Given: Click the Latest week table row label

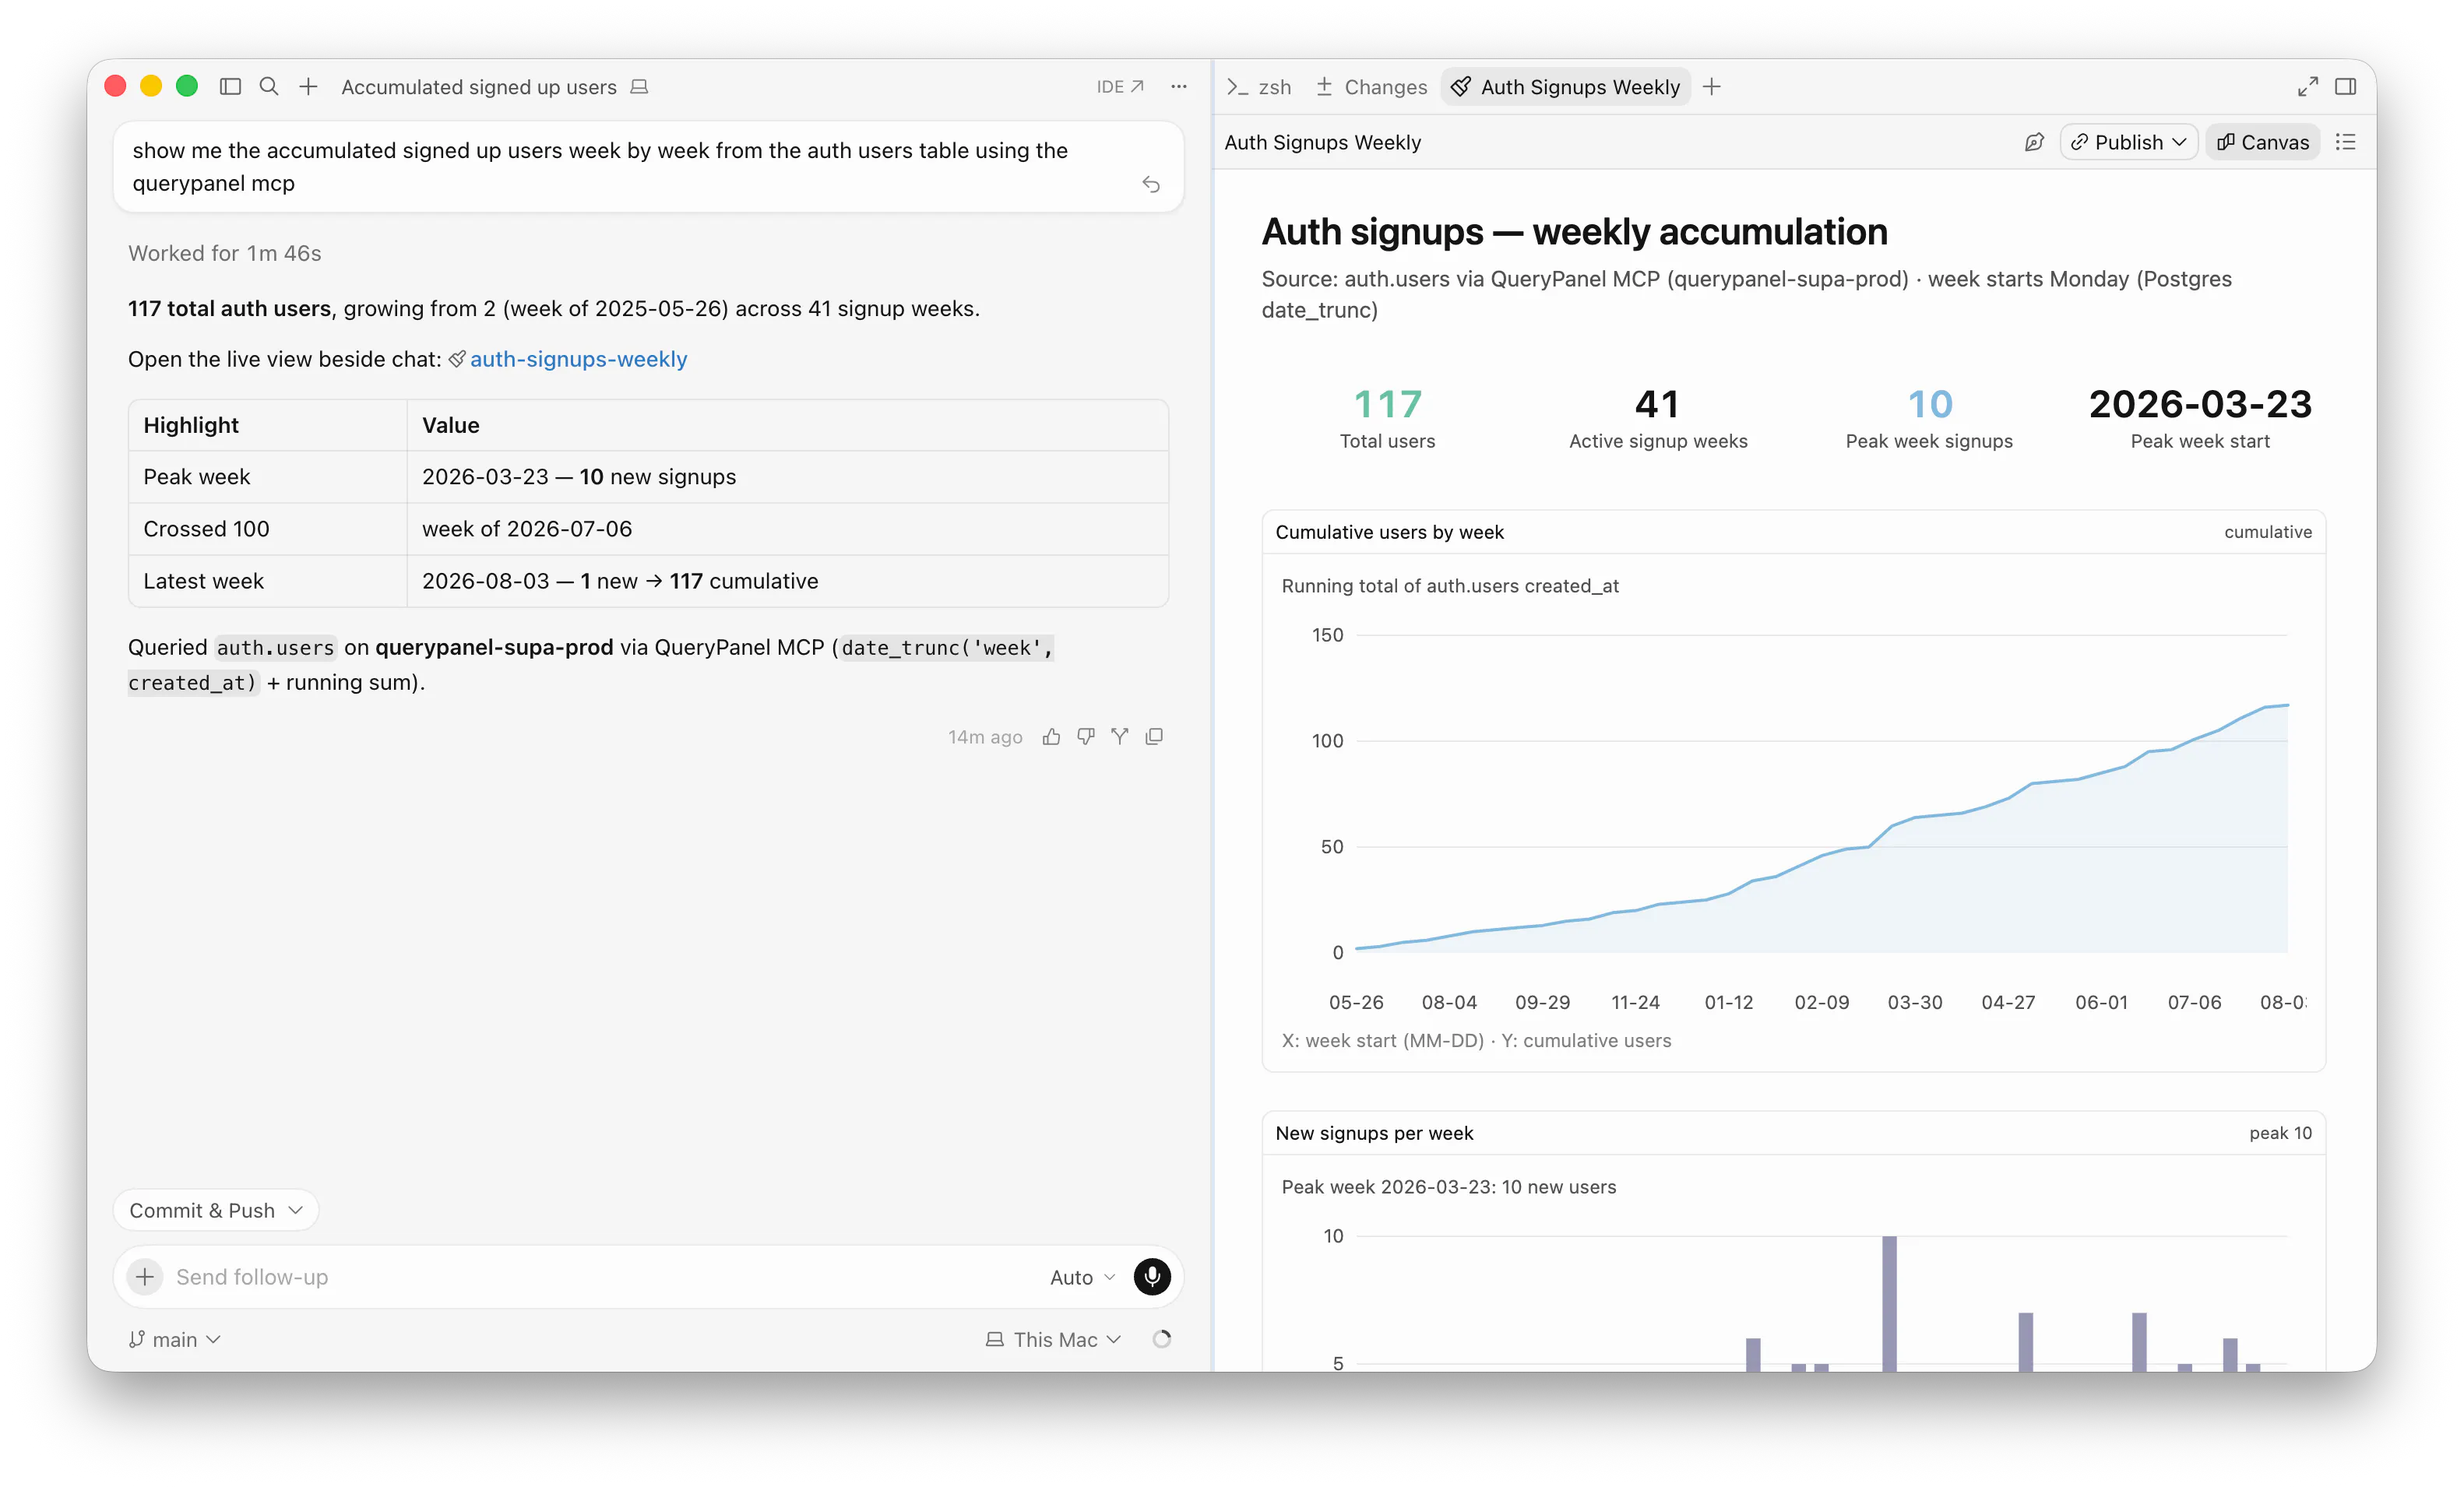Looking at the screenshot, I should (x=203, y=581).
